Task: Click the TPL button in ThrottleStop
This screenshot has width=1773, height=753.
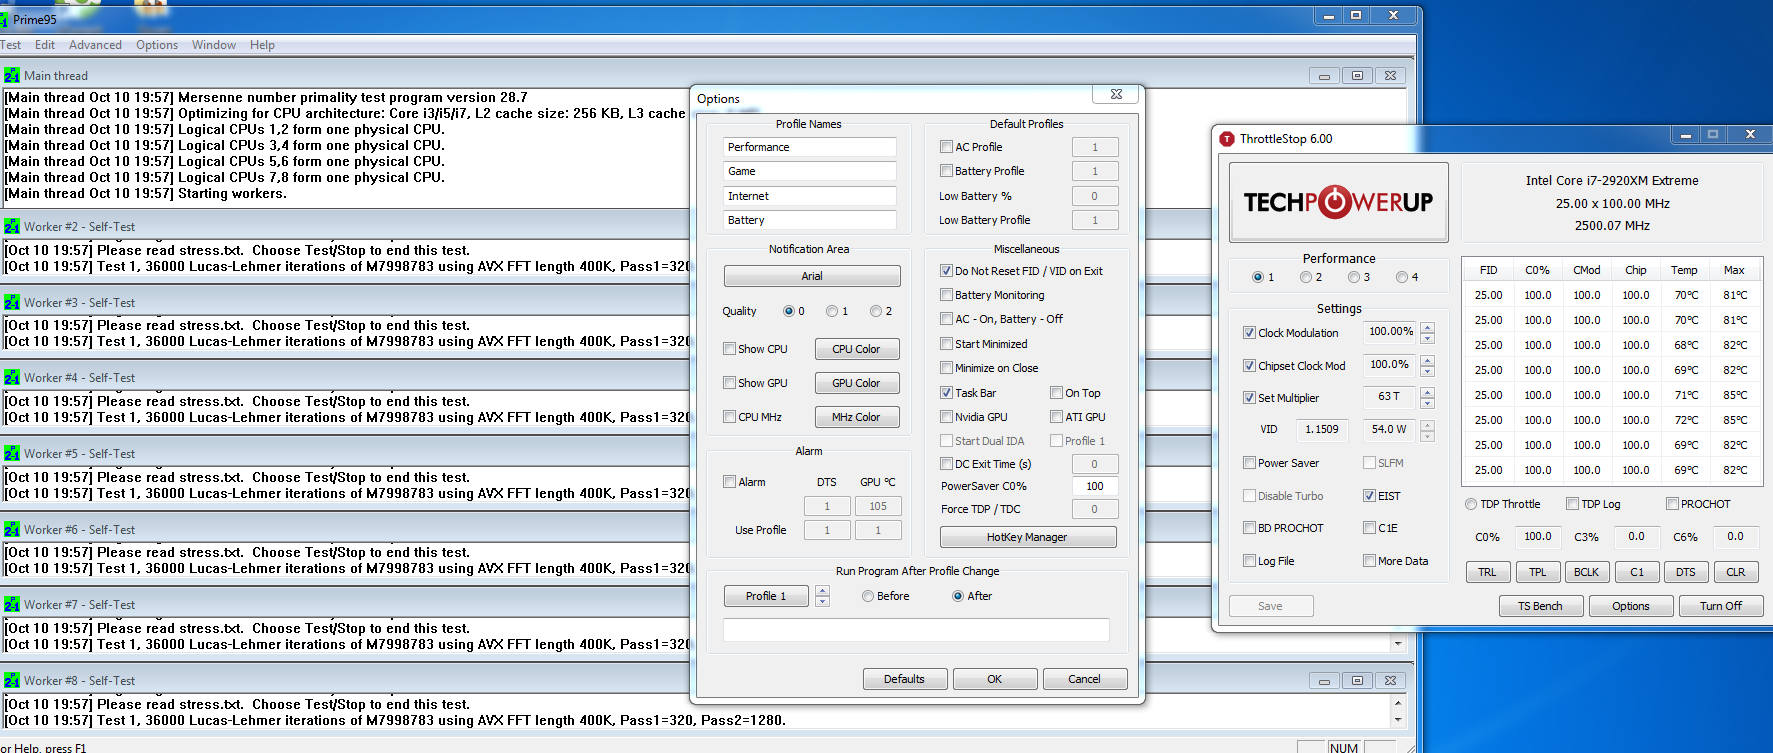Action: [1537, 572]
